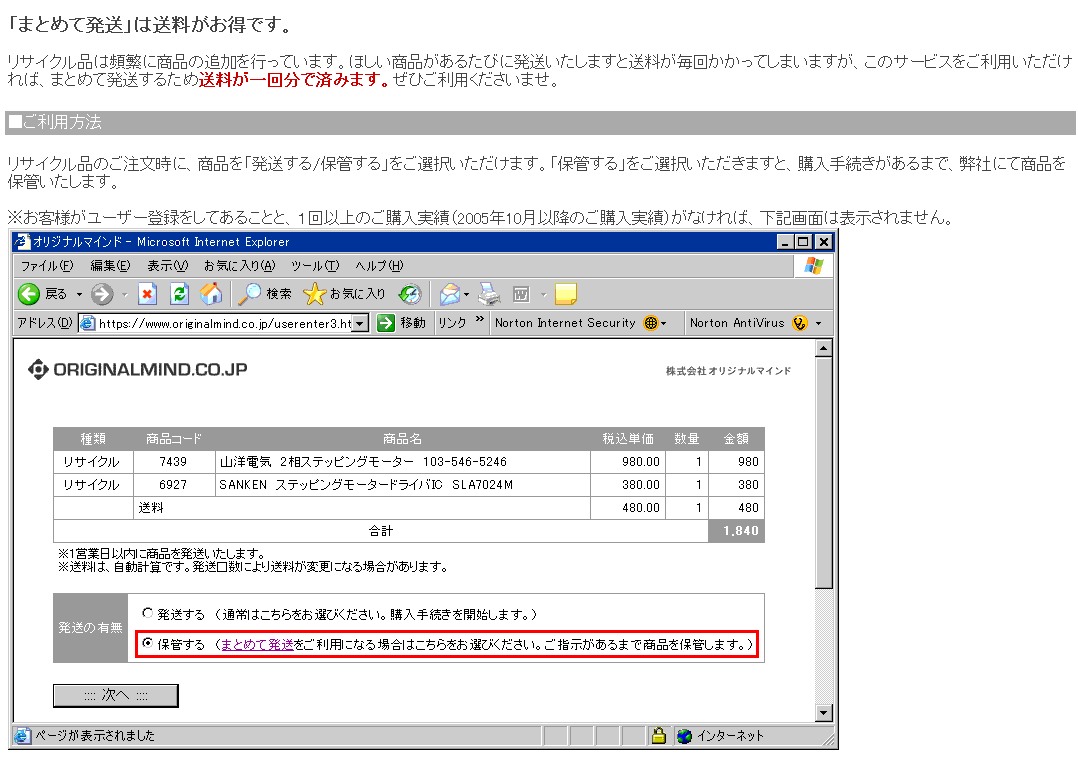Open the Forward button dropdown arrow
This screenshot has width=1078, height=762.
[124, 294]
